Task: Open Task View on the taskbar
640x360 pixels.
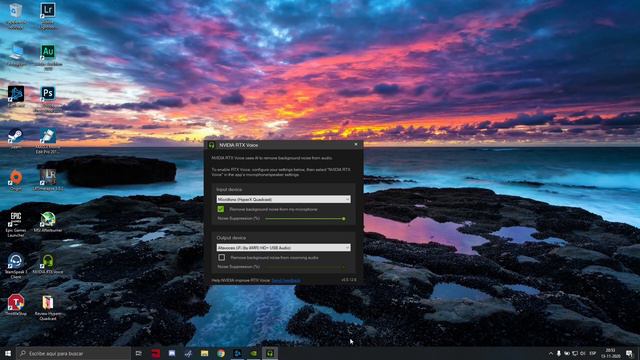Action: pos(139,353)
